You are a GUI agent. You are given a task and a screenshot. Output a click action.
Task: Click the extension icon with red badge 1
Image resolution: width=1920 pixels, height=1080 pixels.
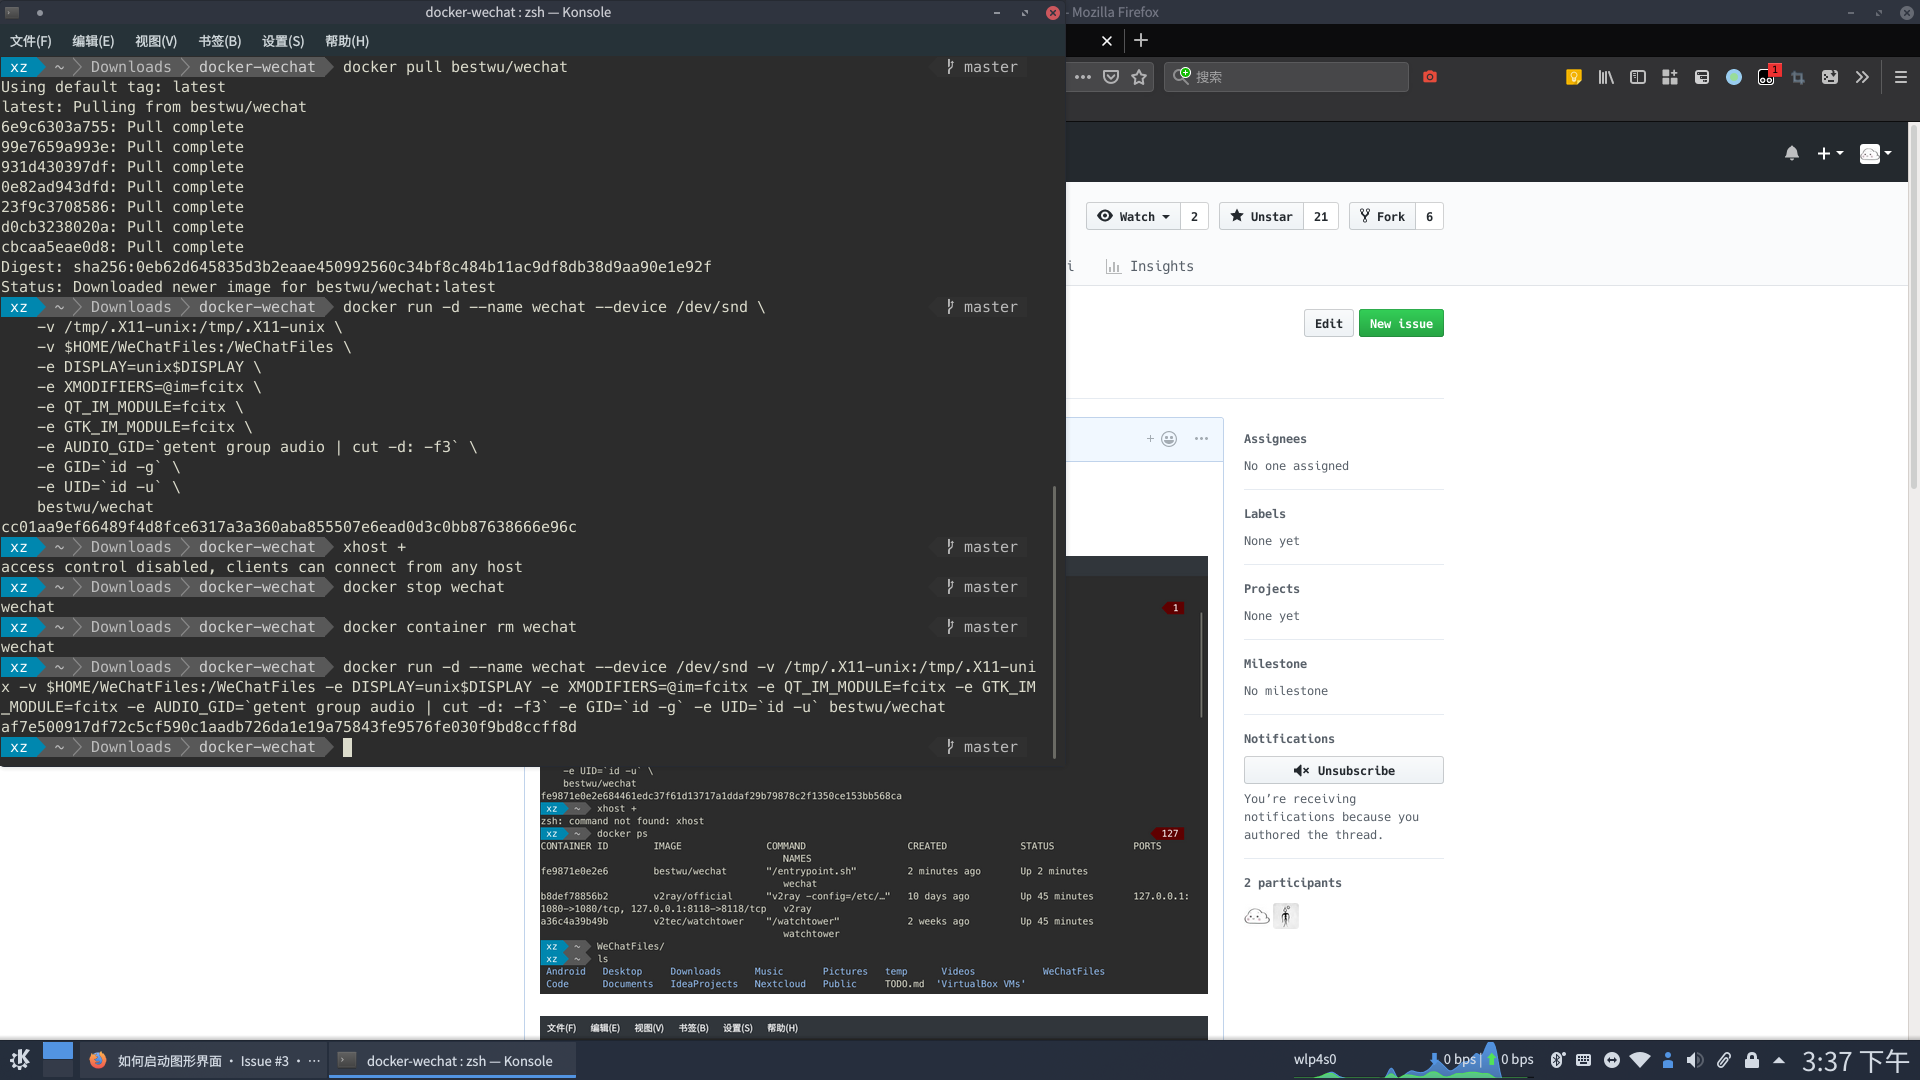click(x=1764, y=78)
